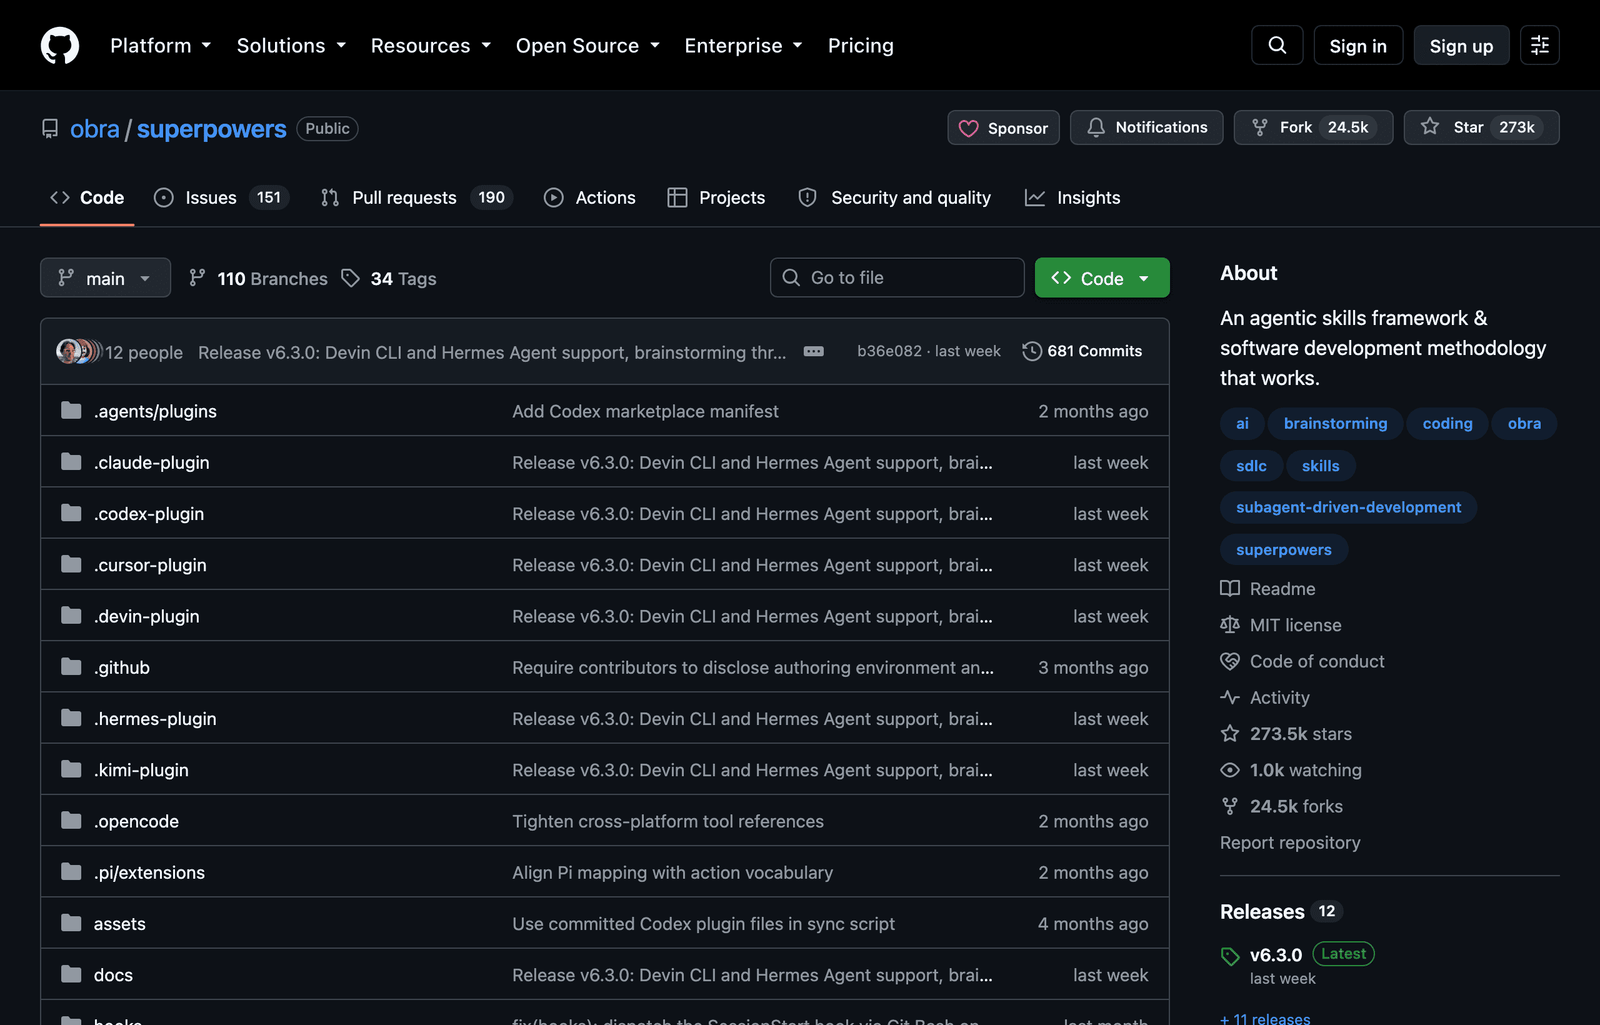Switch to the Issues tab
This screenshot has height=1025, width=1600.
(x=221, y=198)
